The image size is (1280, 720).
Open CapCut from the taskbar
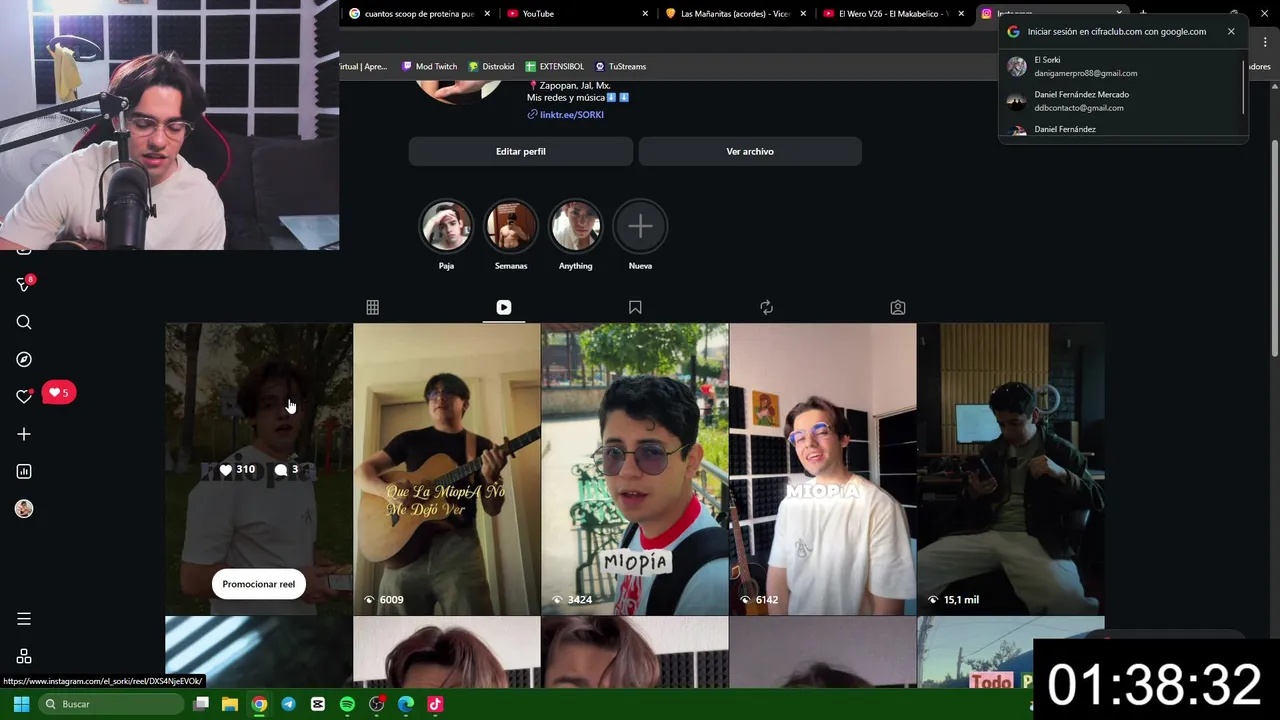point(318,704)
